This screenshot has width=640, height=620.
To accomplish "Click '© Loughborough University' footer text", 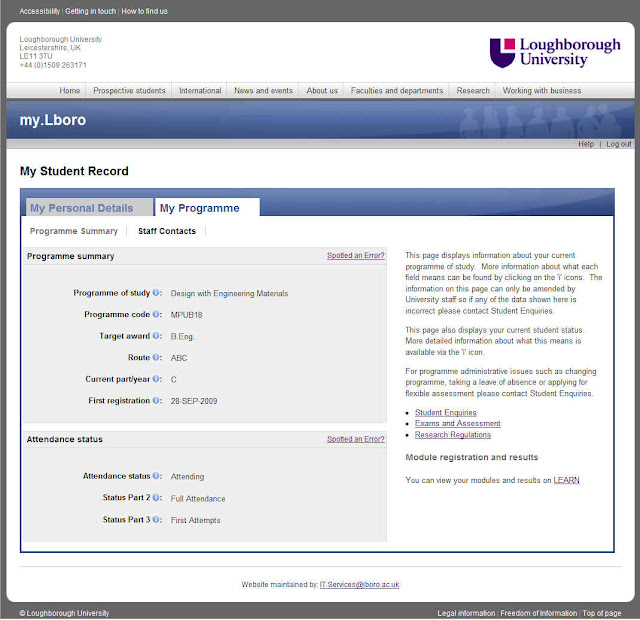I will click(x=64, y=613).
